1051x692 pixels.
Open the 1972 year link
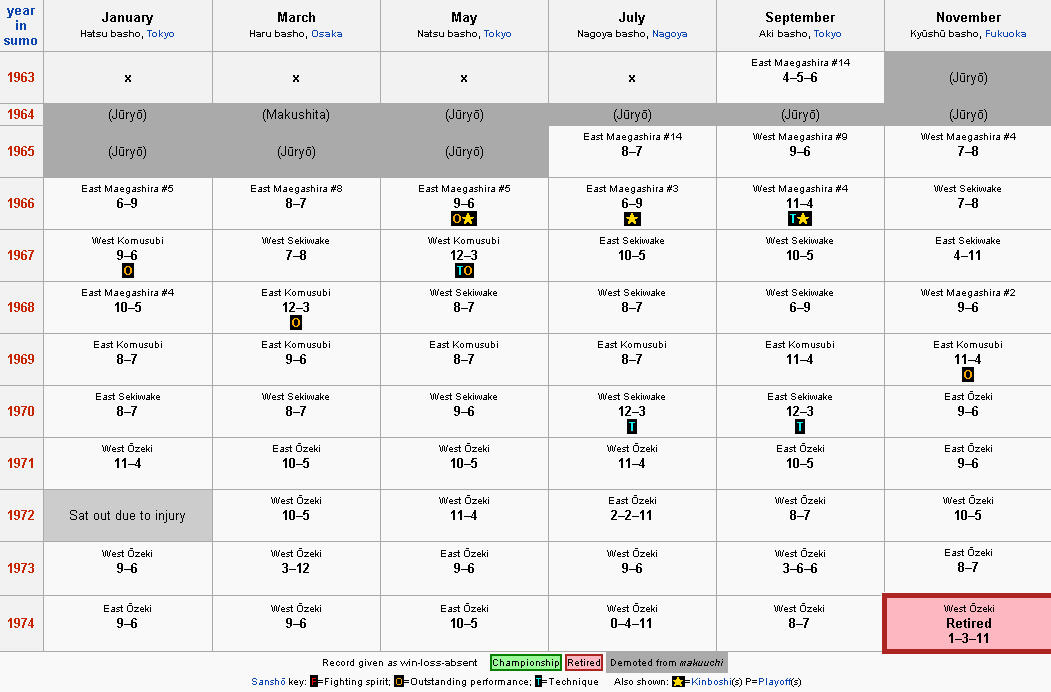pyautogui.click(x=21, y=515)
